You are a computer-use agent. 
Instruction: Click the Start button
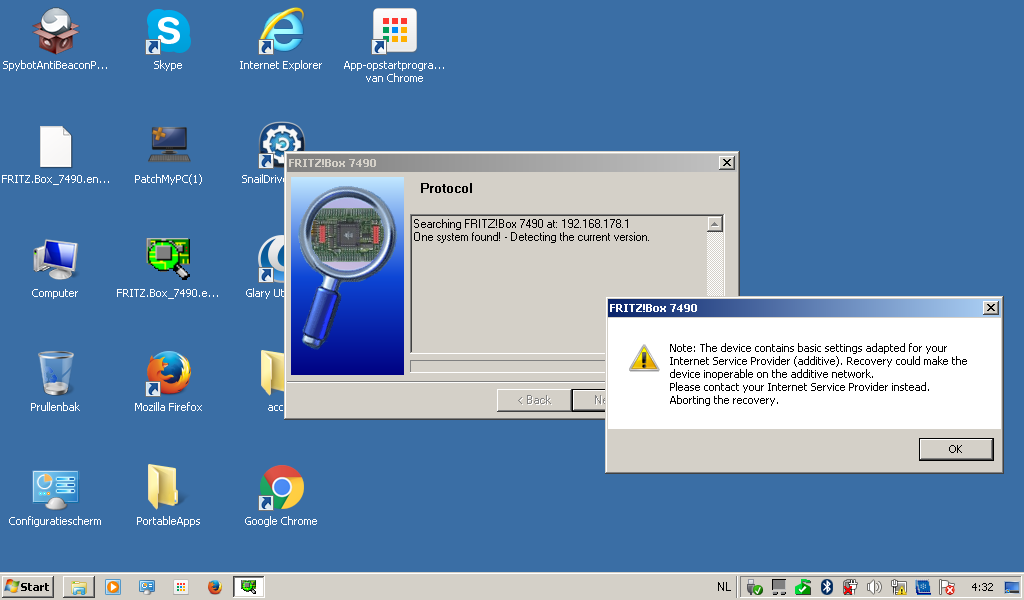point(27,587)
